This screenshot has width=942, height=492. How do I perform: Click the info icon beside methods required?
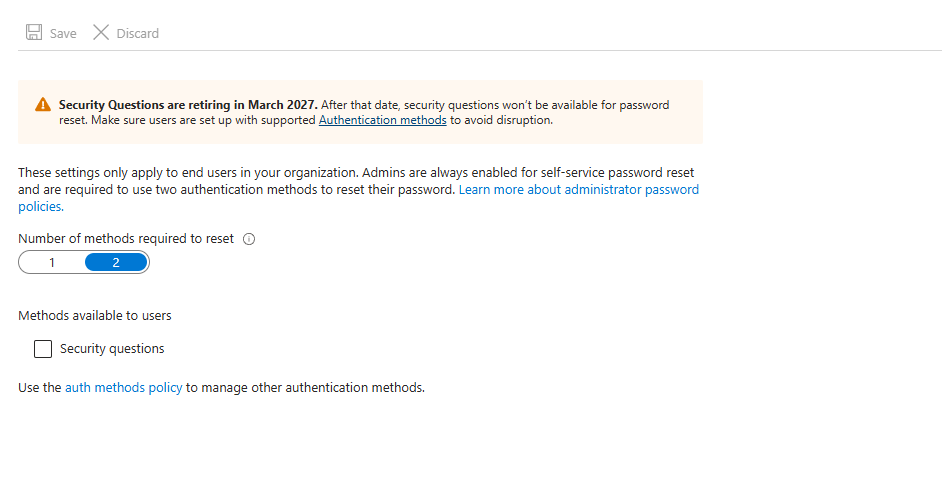click(x=249, y=239)
